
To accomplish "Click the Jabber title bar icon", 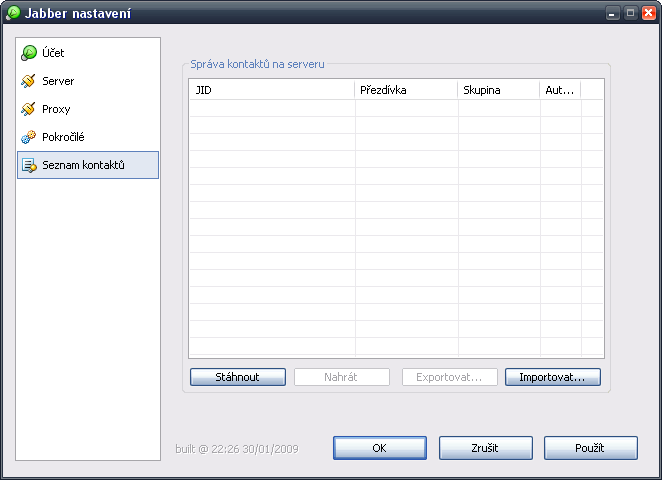I will tap(14, 13).
